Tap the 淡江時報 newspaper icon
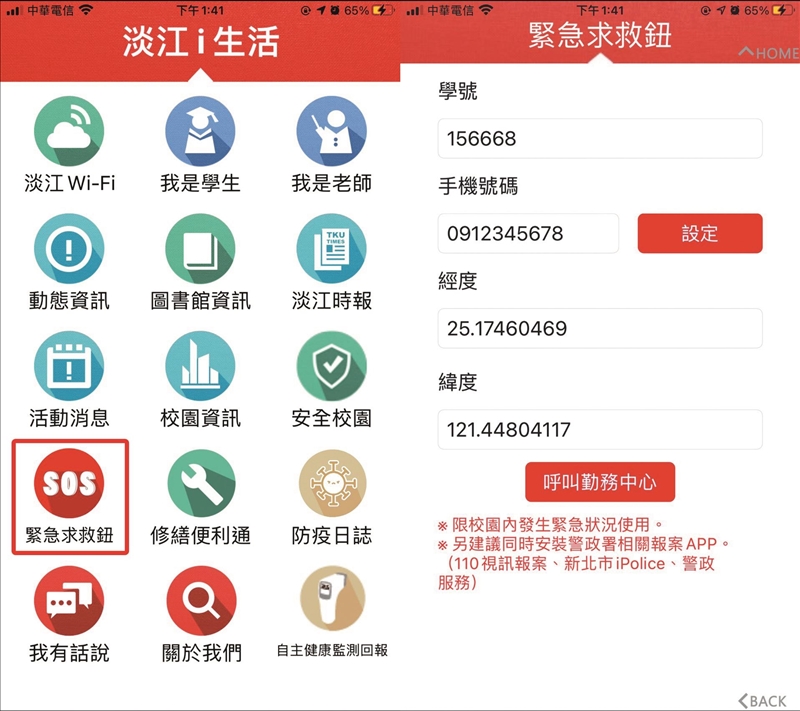This screenshot has height=711, width=800. coord(331,250)
